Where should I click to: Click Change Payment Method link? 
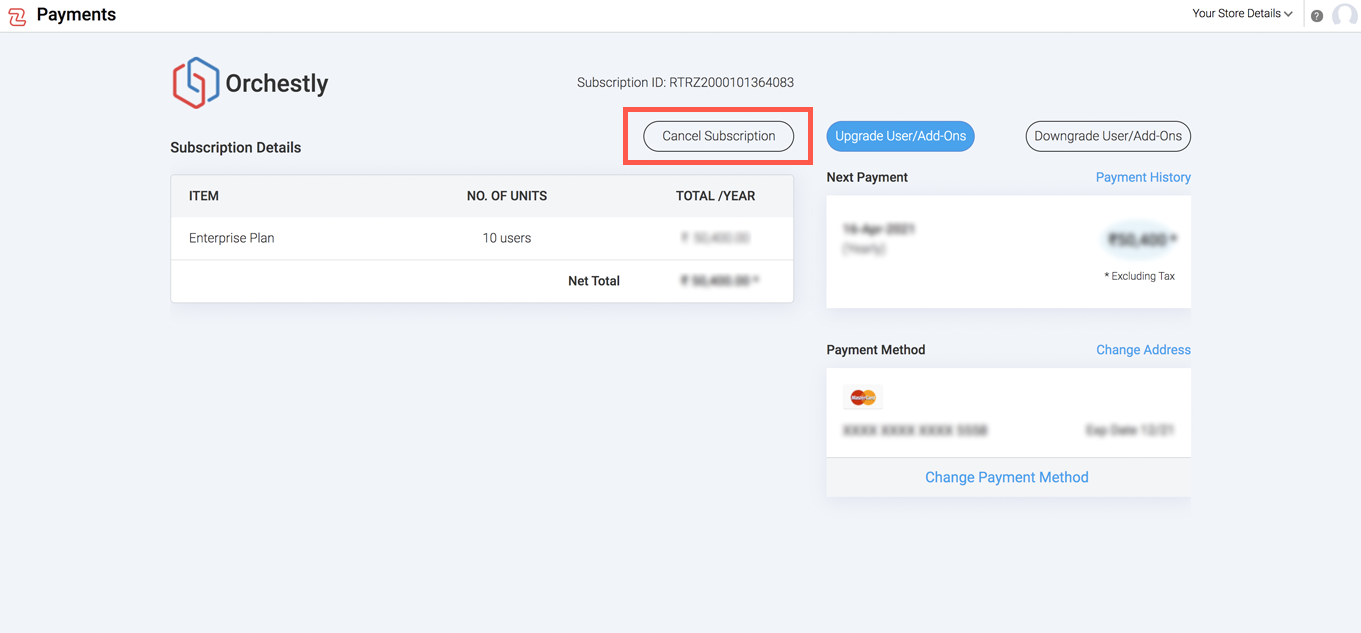[1006, 477]
